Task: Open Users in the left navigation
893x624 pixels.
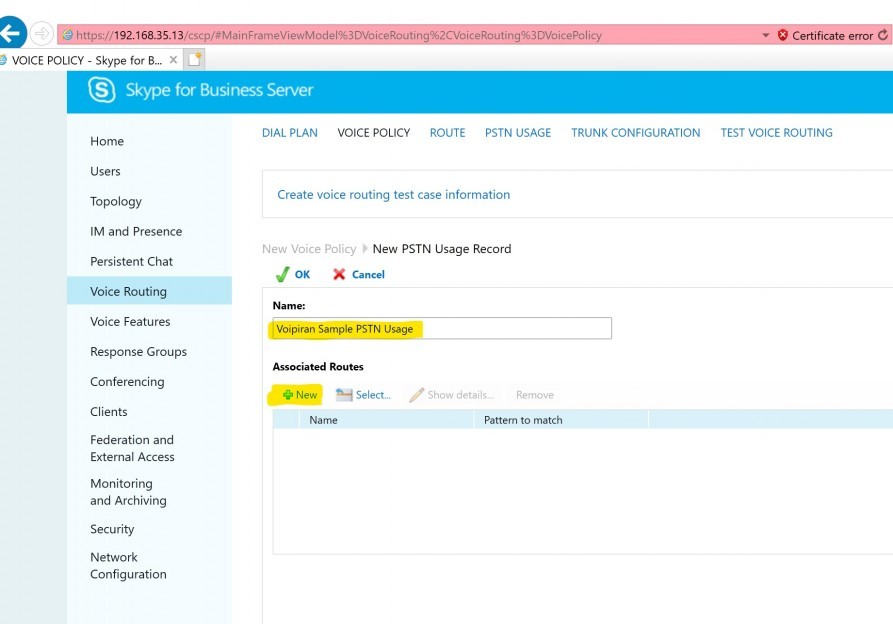Action: pos(105,171)
